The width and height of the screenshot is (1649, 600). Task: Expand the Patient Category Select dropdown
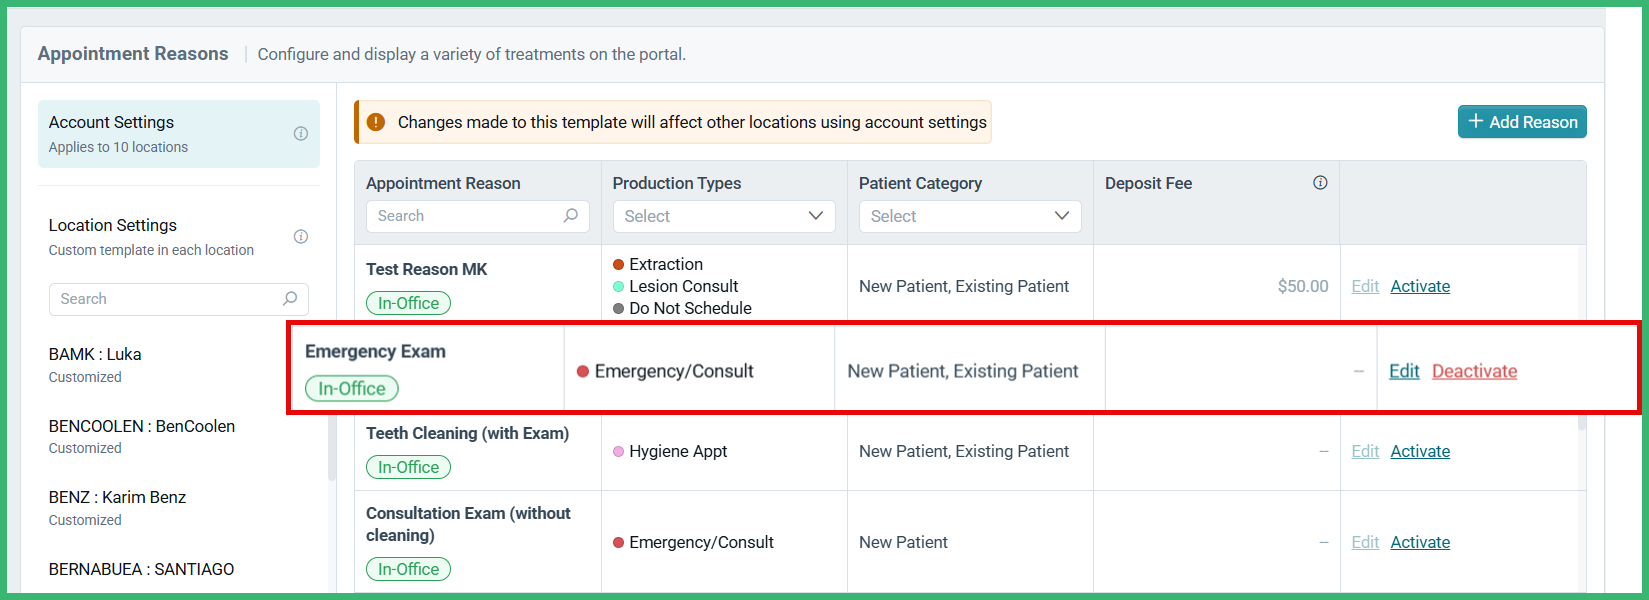coord(969,216)
